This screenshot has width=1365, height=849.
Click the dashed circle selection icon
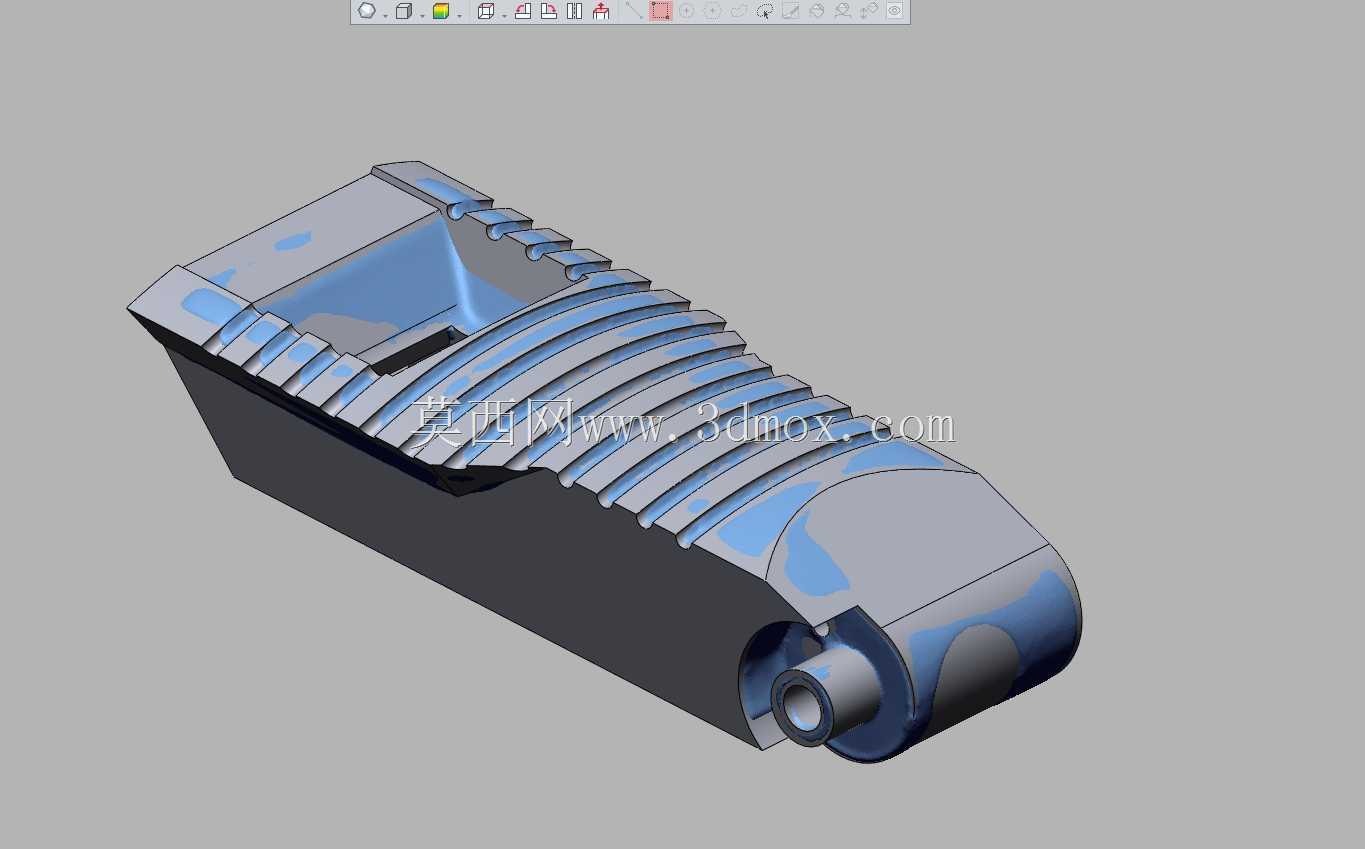point(712,11)
